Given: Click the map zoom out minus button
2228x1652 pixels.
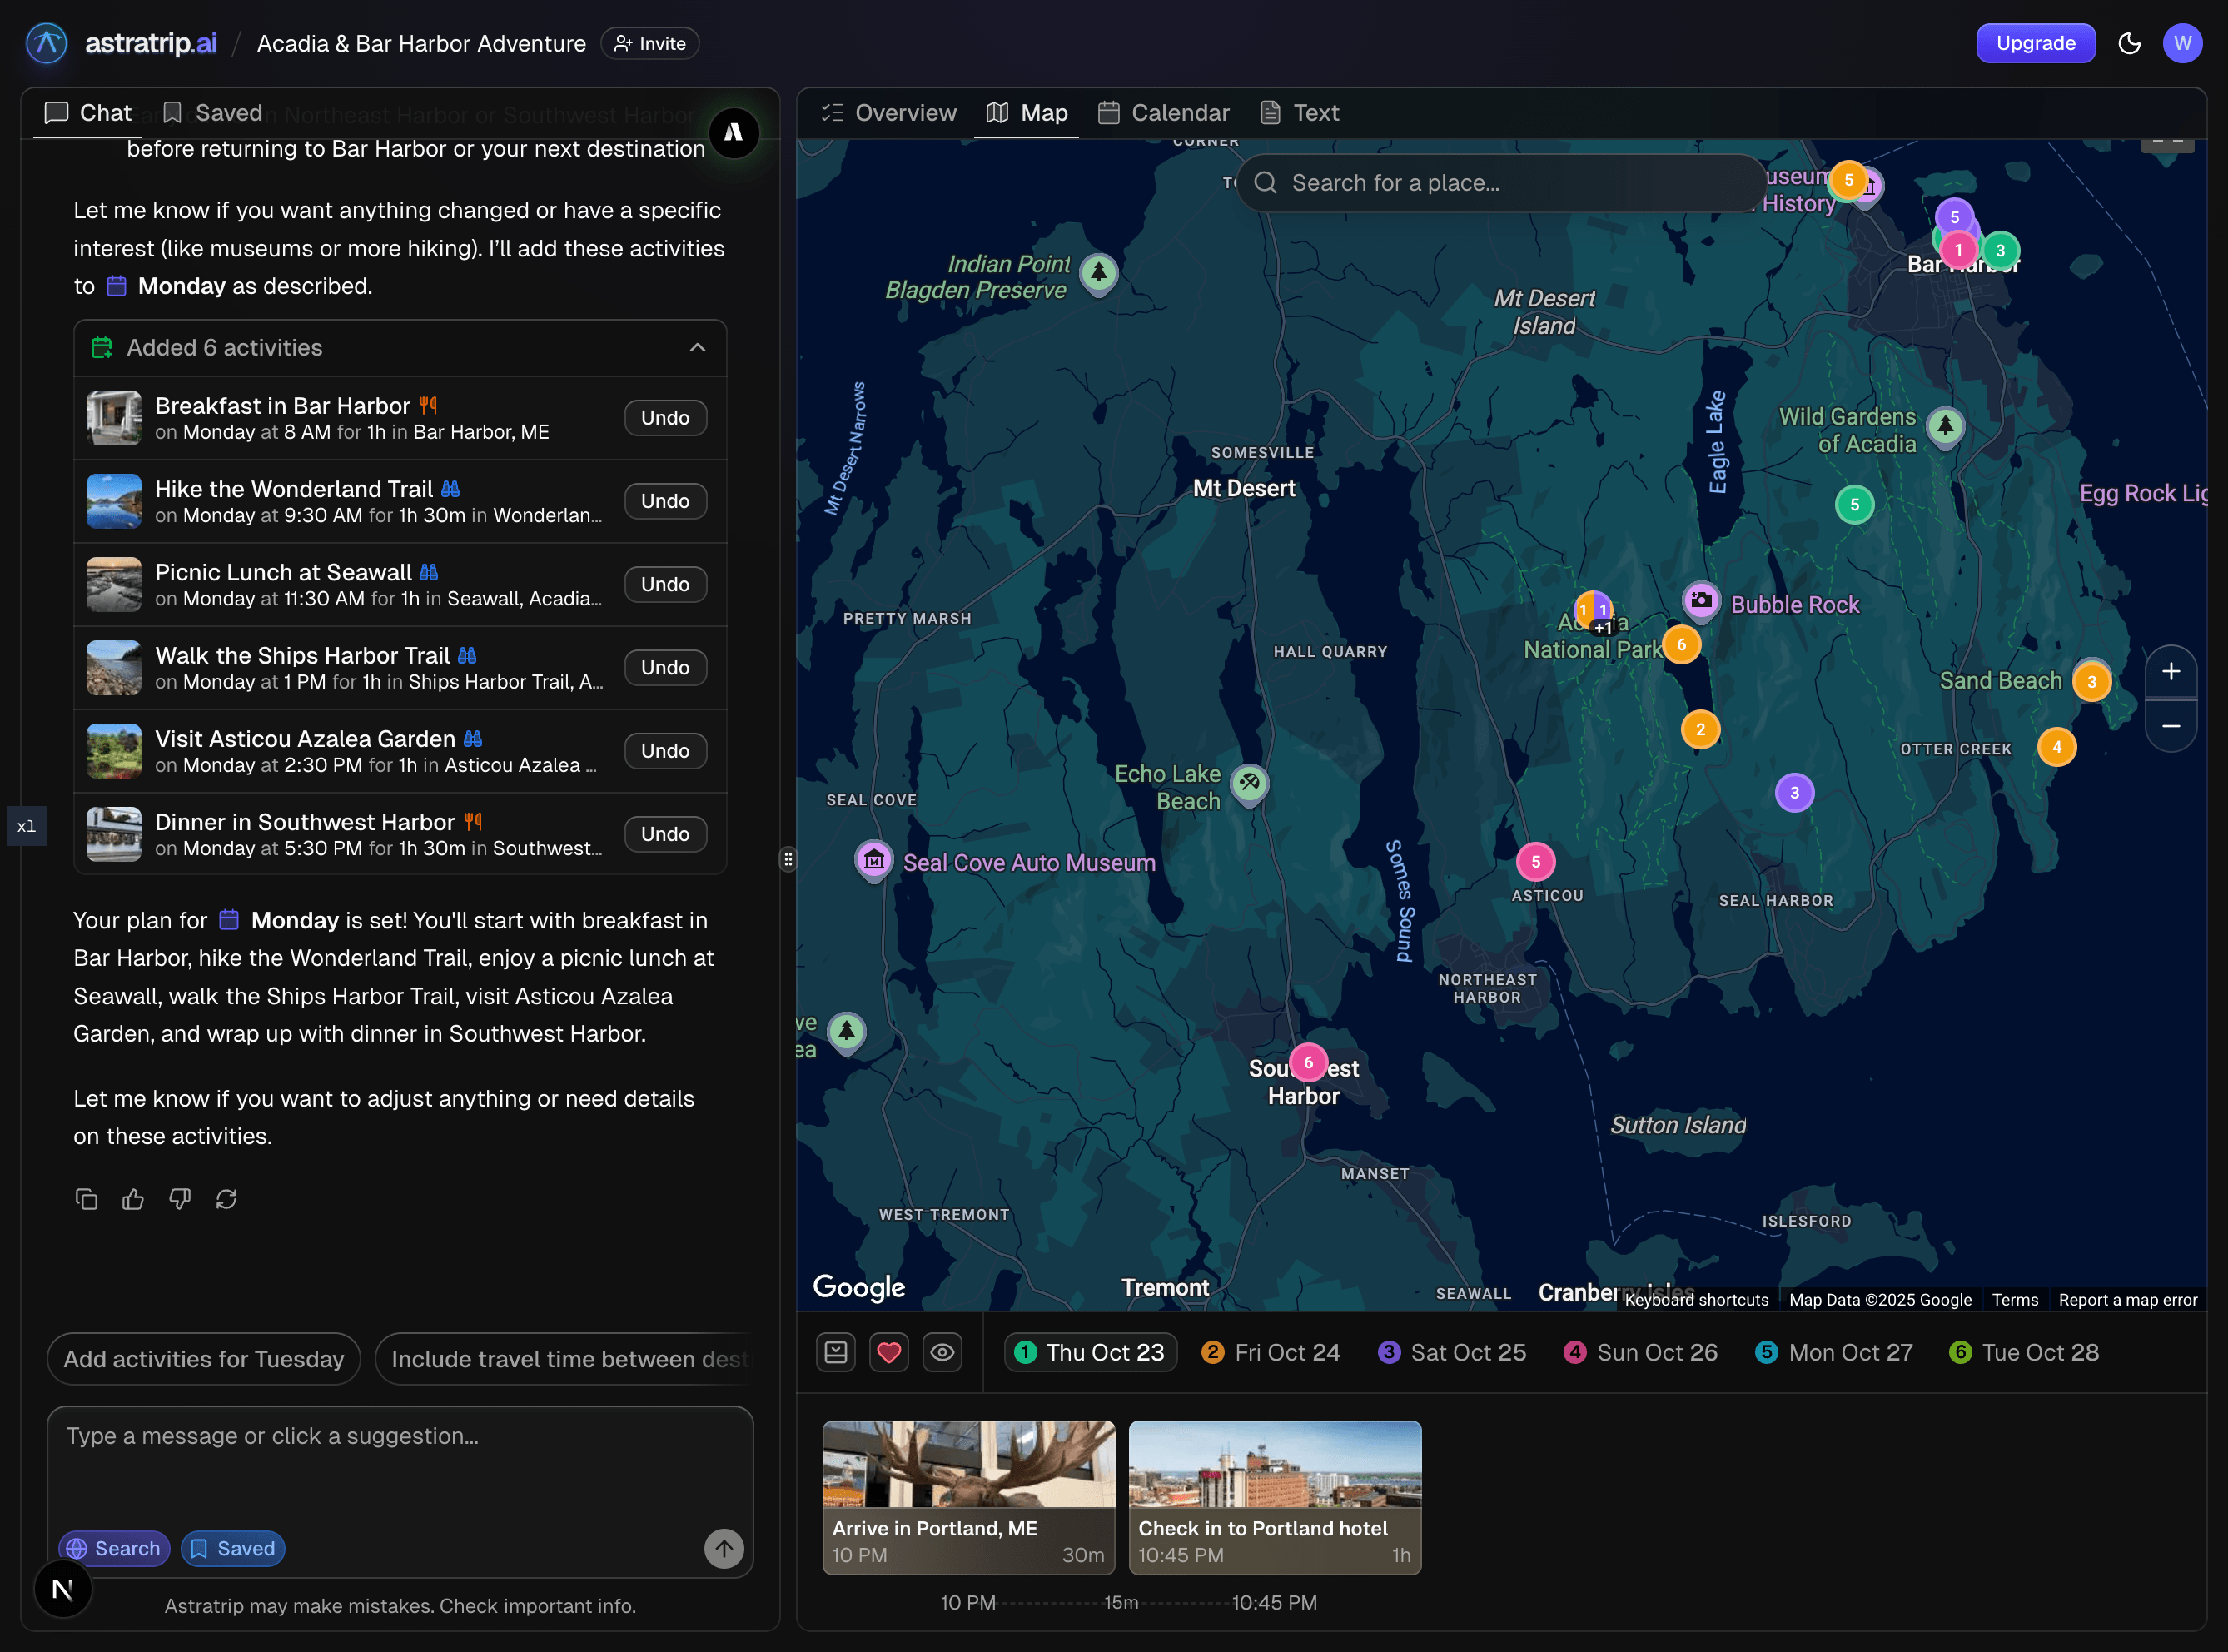Looking at the screenshot, I should coord(2170,726).
